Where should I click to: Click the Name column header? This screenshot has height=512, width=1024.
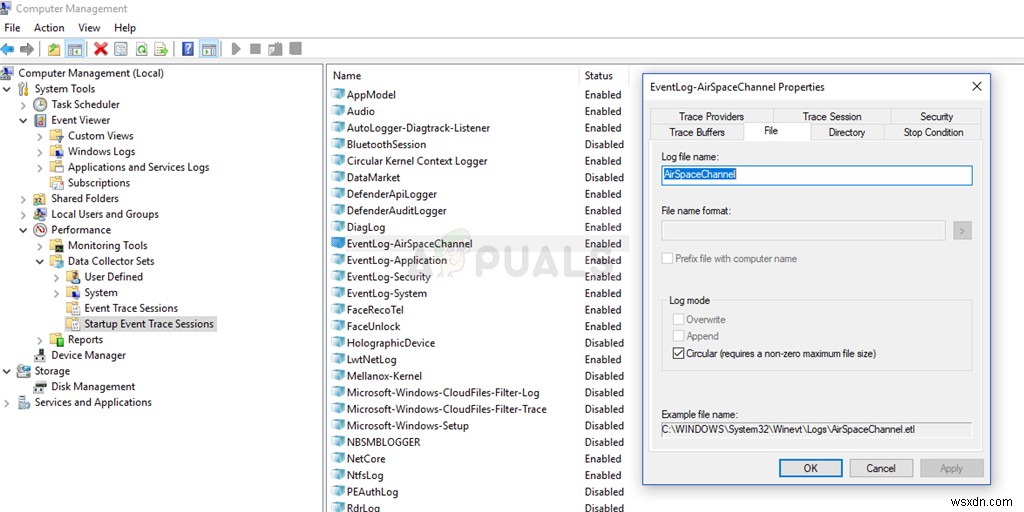click(x=452, y=76)
